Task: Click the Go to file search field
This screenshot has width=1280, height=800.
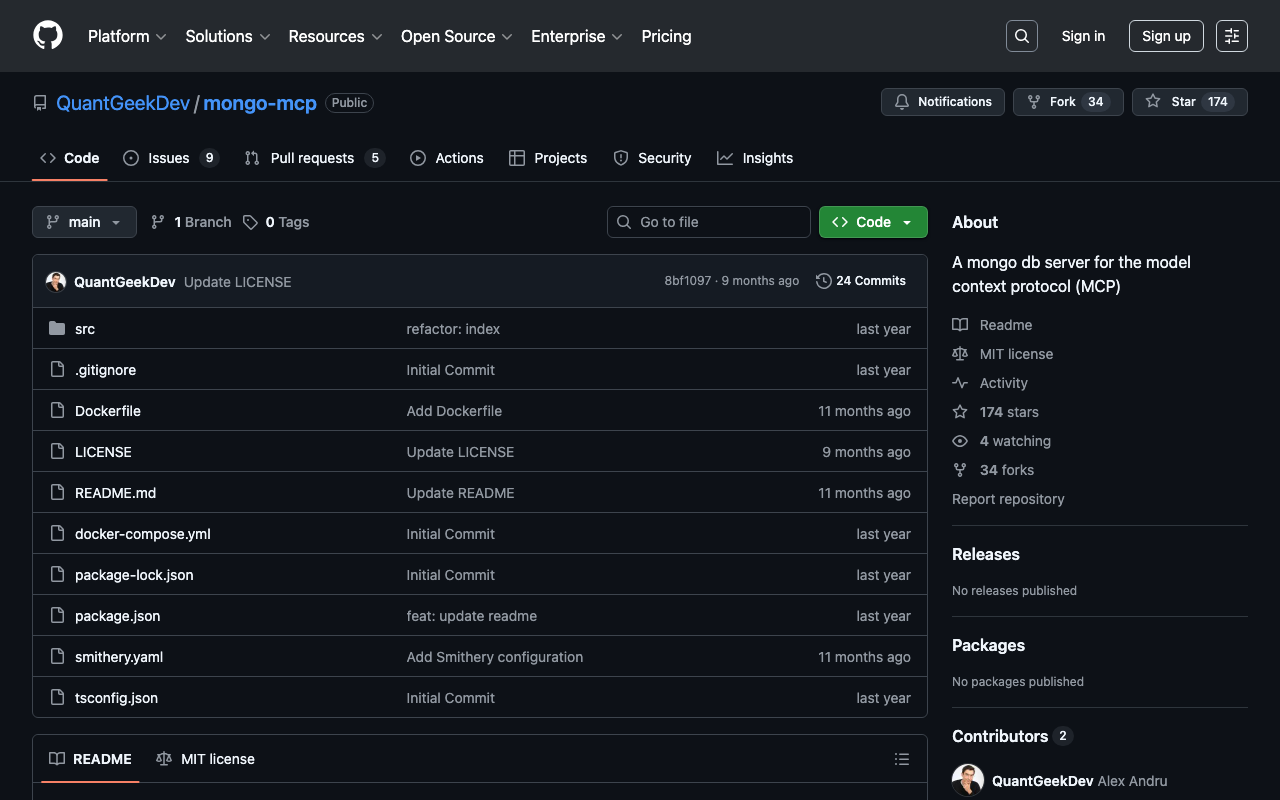Action: tap(709, 222)
